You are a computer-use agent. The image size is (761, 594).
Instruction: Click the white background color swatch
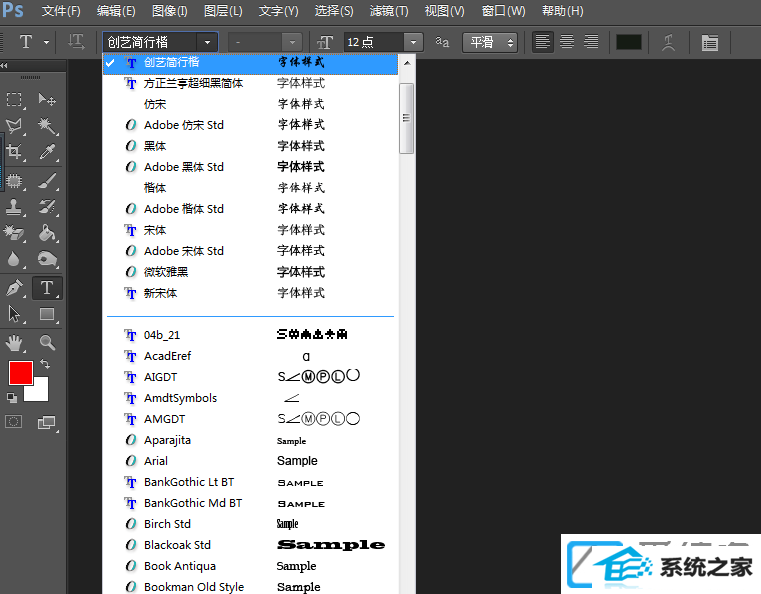(40, 392)
